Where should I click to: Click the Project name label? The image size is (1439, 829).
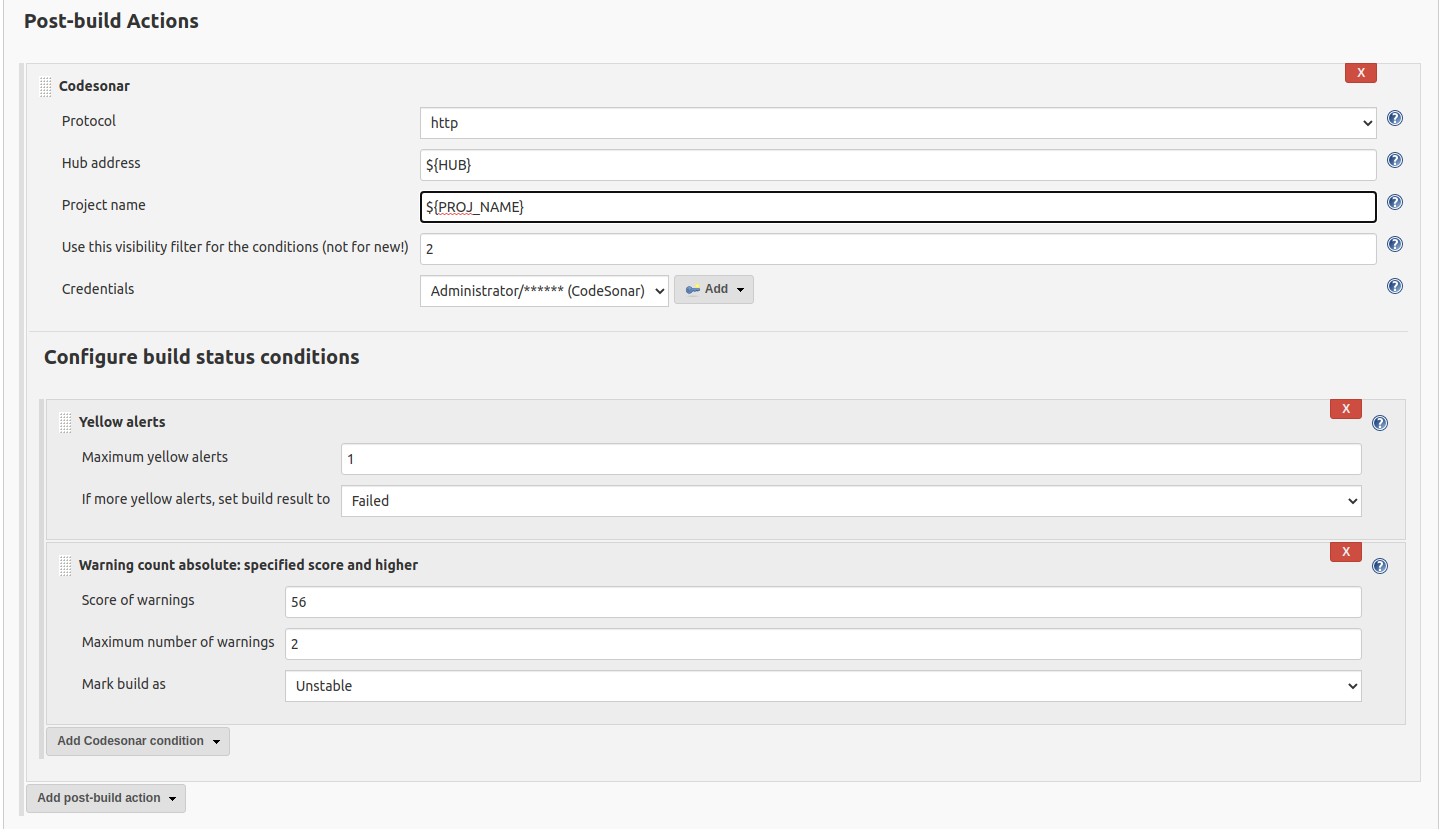pos(104,205)
